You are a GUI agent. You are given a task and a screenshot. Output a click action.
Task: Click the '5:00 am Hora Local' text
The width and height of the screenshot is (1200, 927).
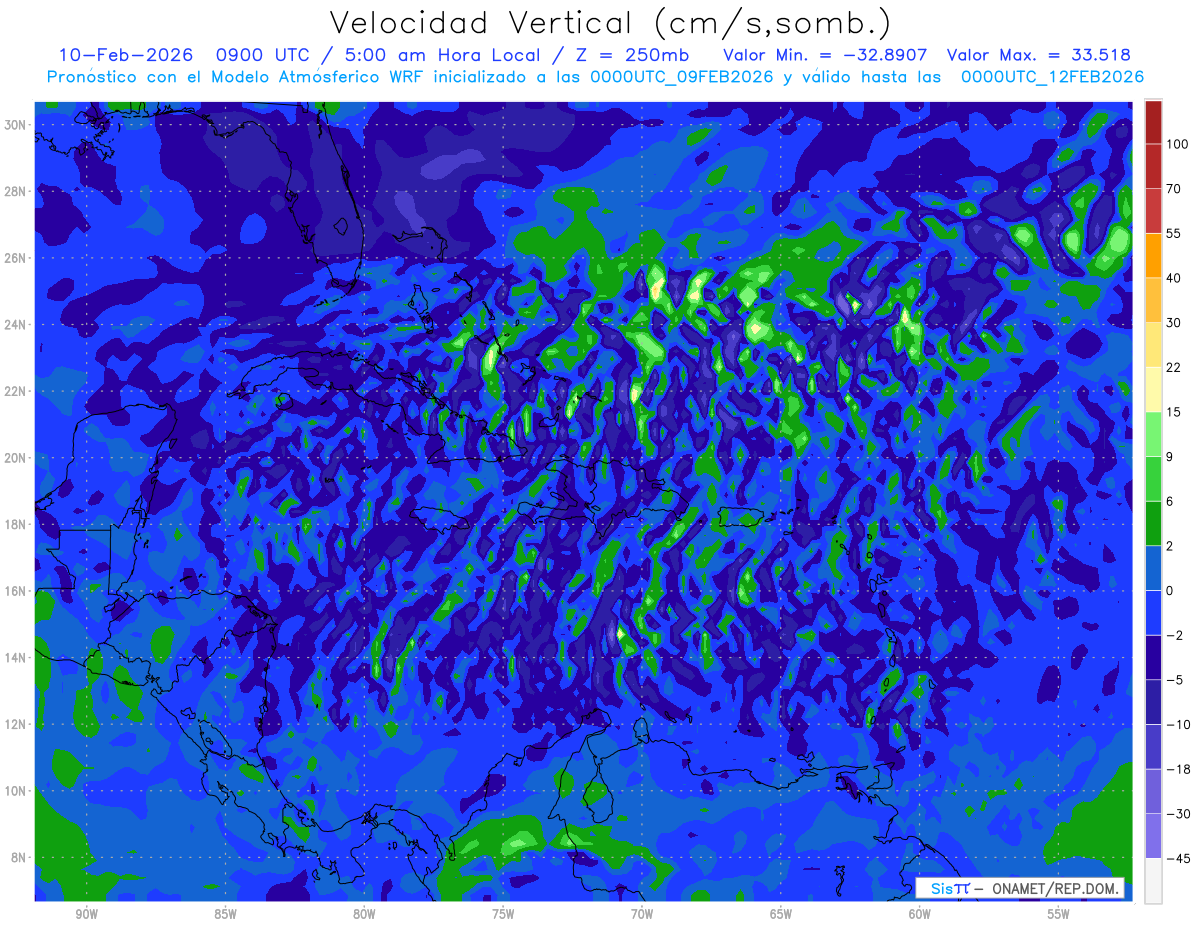(456, 55)
